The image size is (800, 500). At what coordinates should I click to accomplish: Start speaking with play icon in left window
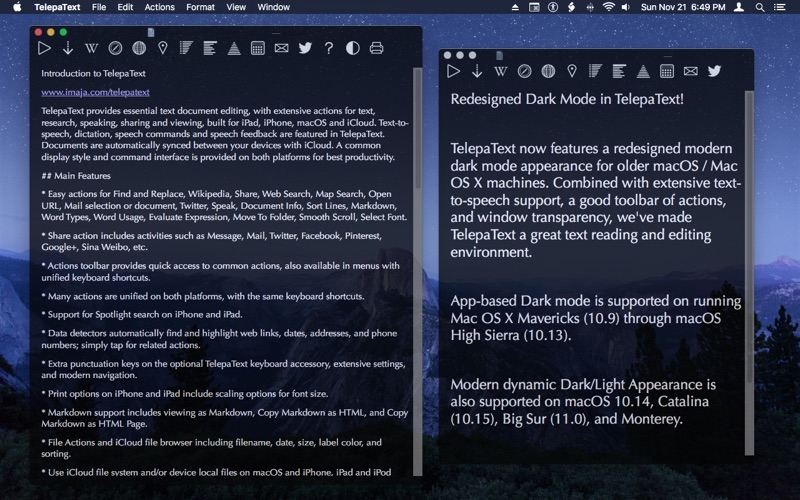(44, 48)
